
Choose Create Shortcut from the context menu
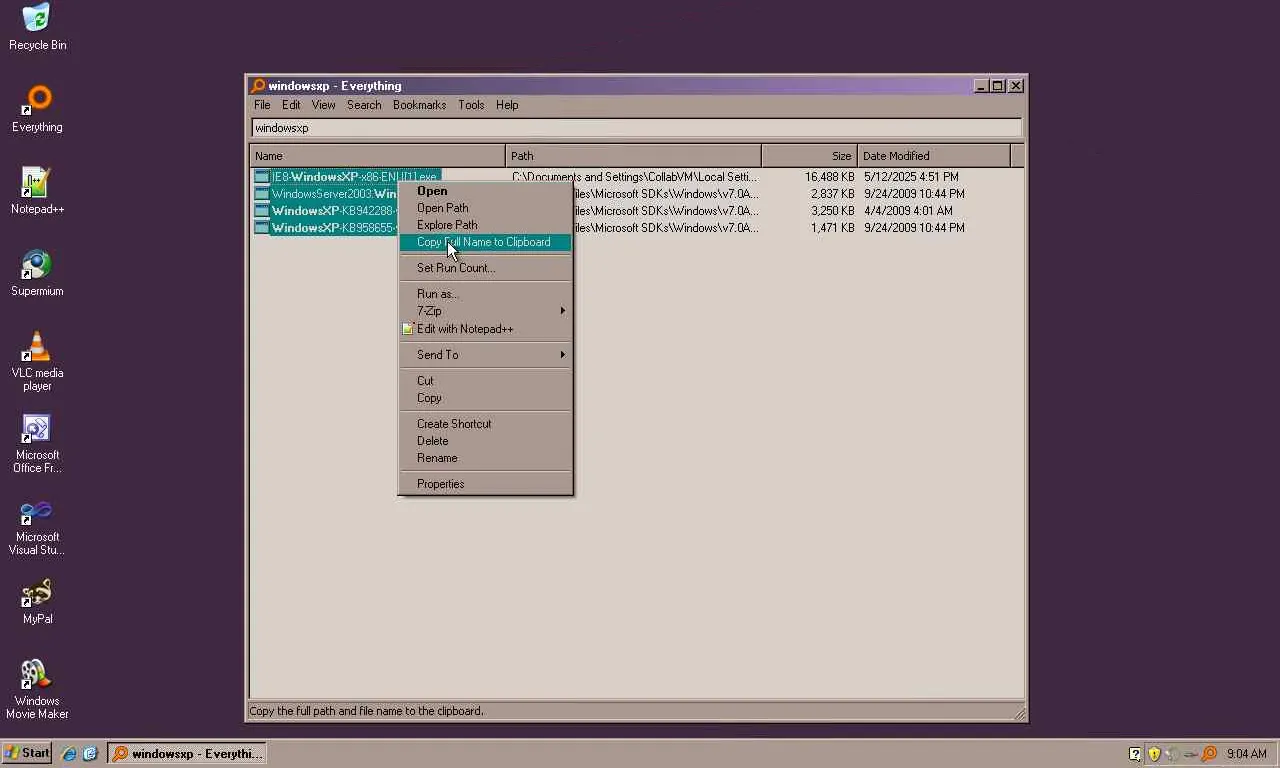pyautogui.click(x=485, y=424)
